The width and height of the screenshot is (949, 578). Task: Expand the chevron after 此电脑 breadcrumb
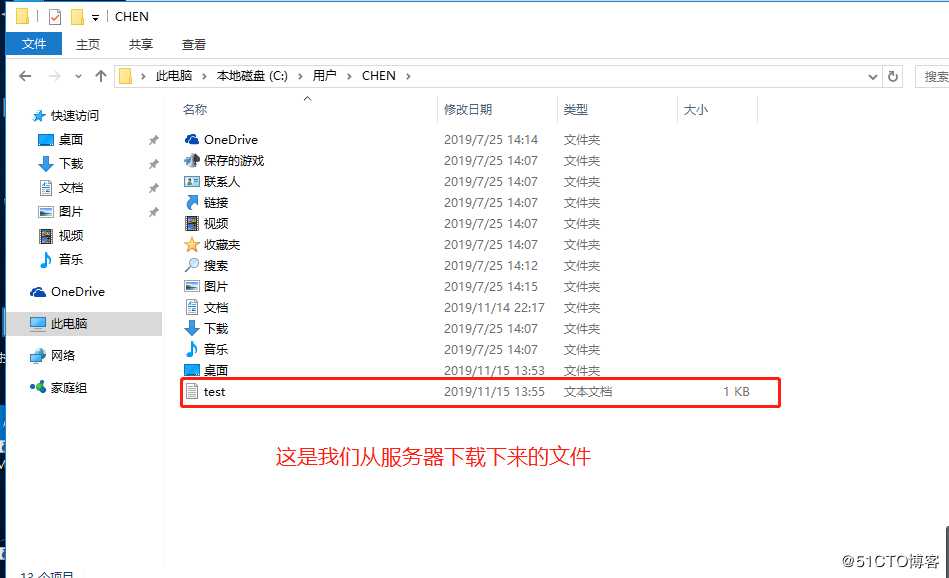click(x=204, y=76)
